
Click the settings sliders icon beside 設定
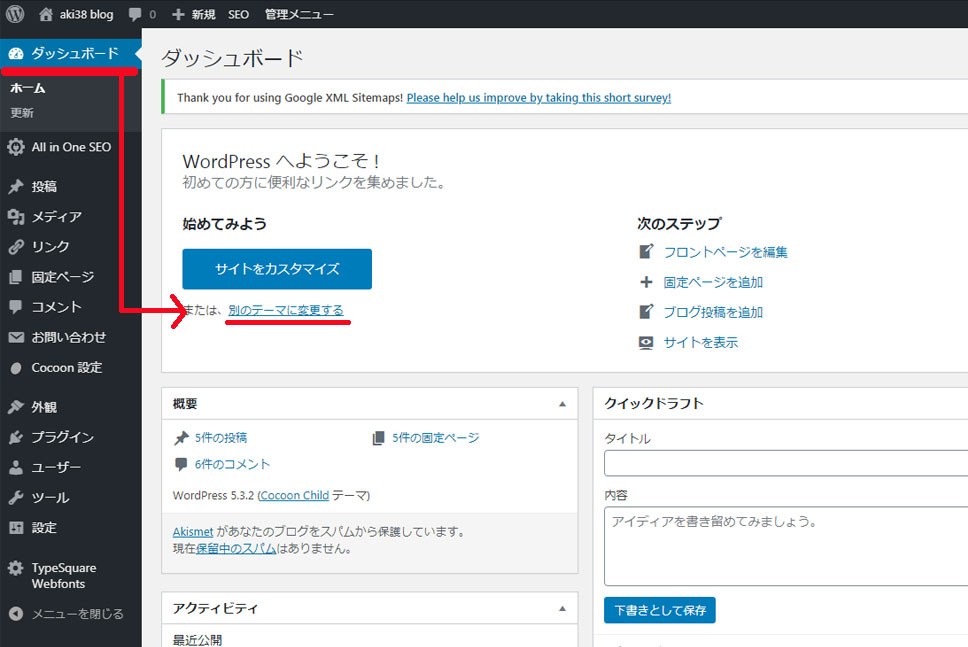(16, 528)
